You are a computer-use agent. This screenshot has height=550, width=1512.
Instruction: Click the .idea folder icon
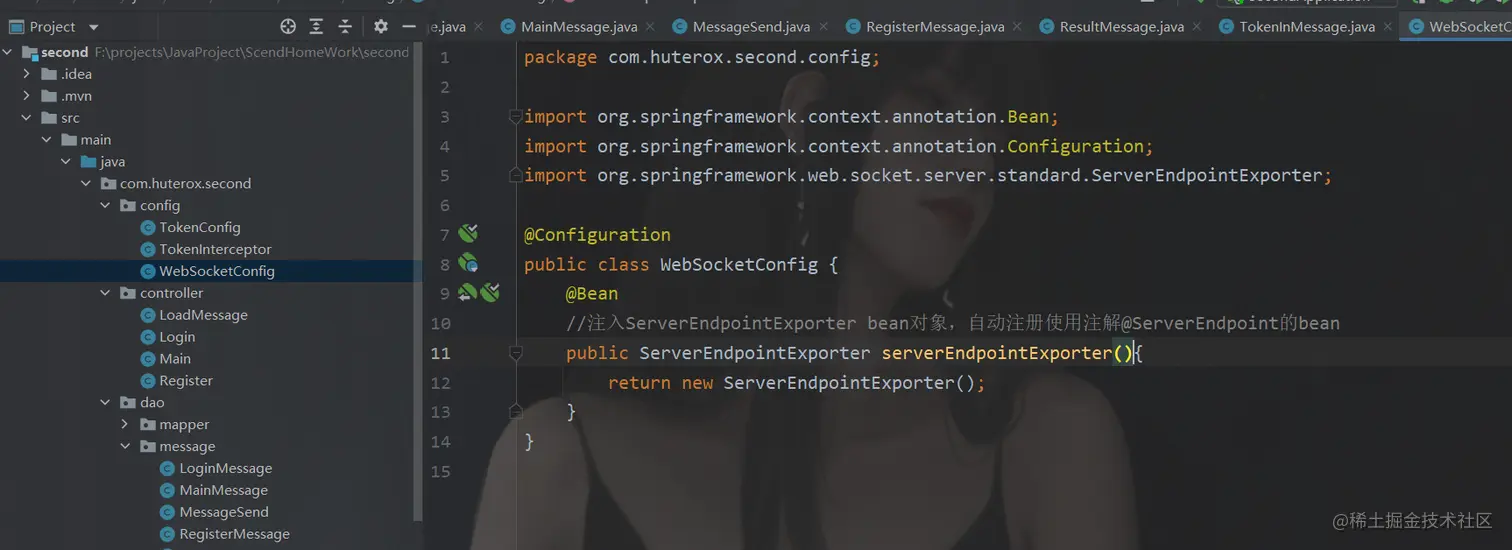[49, 74]
